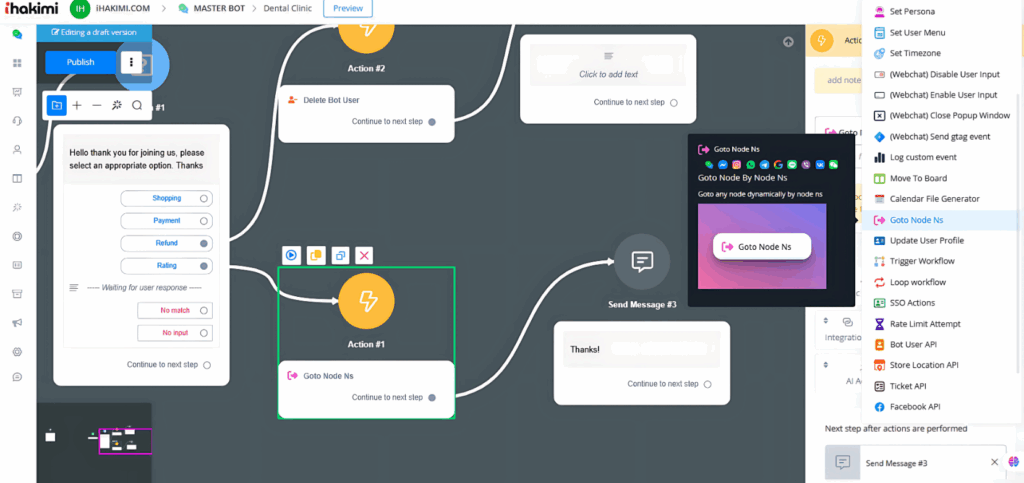Choose Trigger Workflow in the action list
The image size is (1024, 483).
coord(921,261)
